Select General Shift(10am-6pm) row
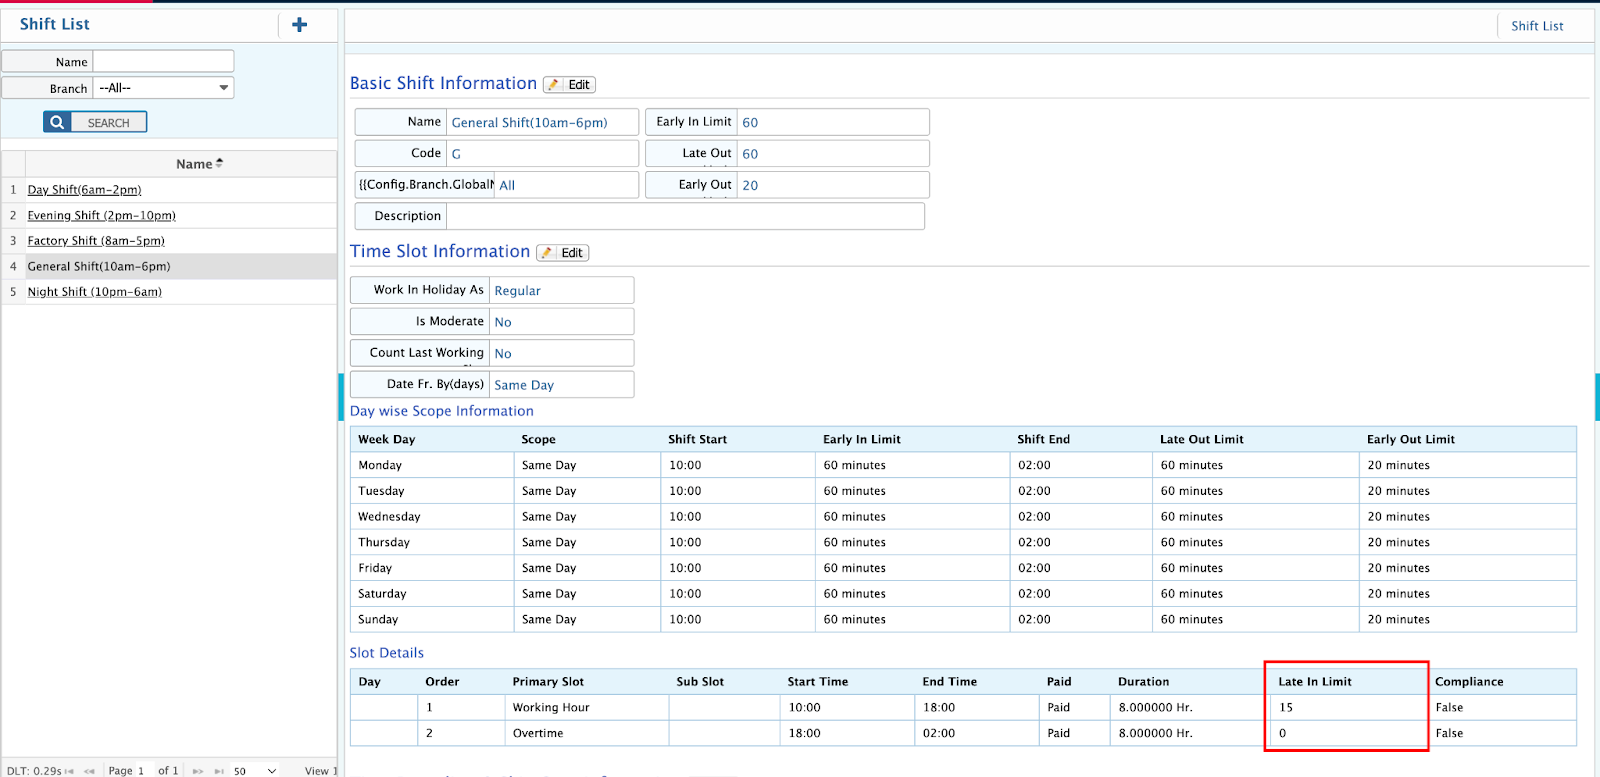 (169, 266)
